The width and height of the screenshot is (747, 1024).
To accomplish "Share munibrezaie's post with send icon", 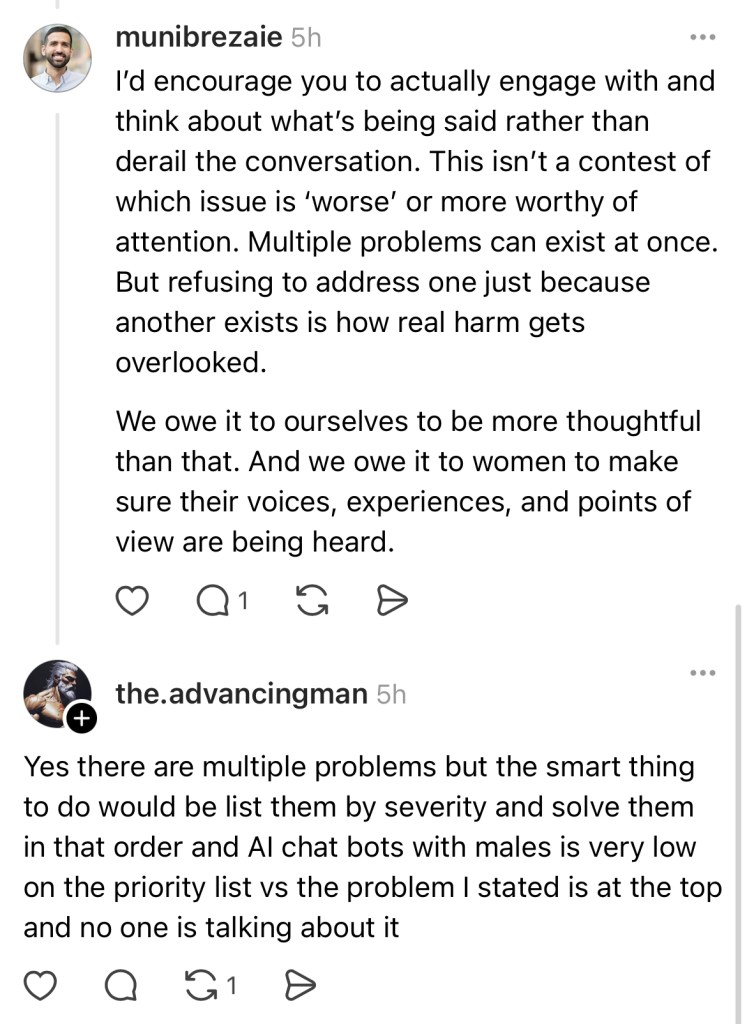I will point(391,600).
